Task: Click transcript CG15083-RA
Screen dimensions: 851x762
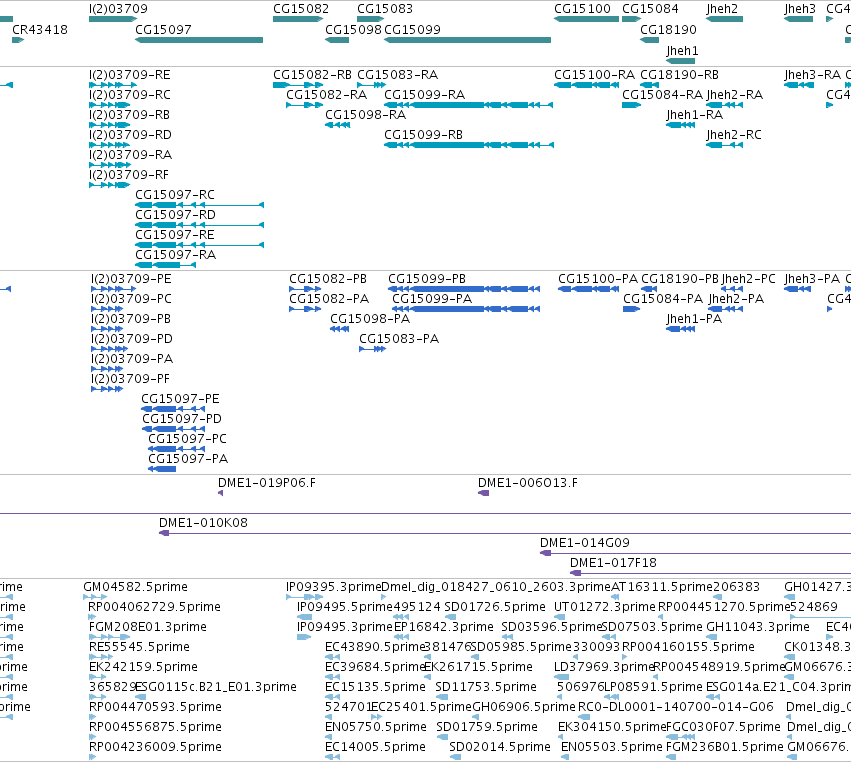Action: (372, 85)
